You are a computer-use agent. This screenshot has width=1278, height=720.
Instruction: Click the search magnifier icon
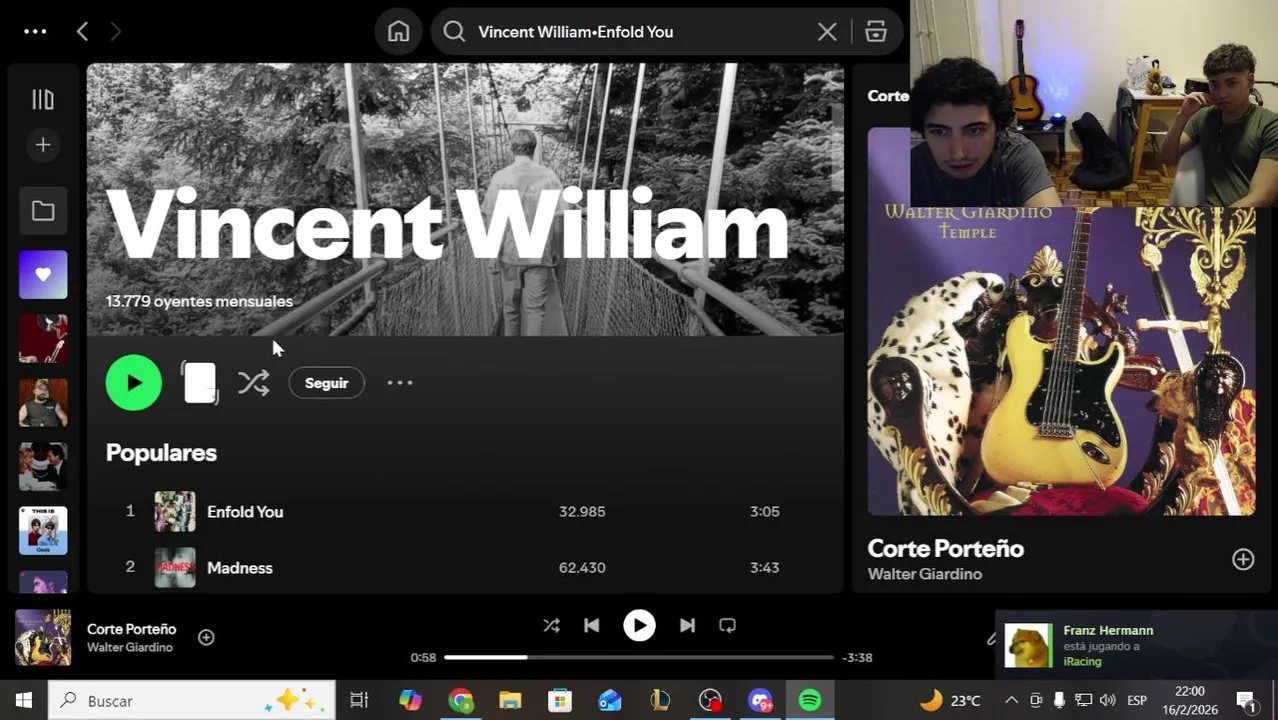point(454,32)
